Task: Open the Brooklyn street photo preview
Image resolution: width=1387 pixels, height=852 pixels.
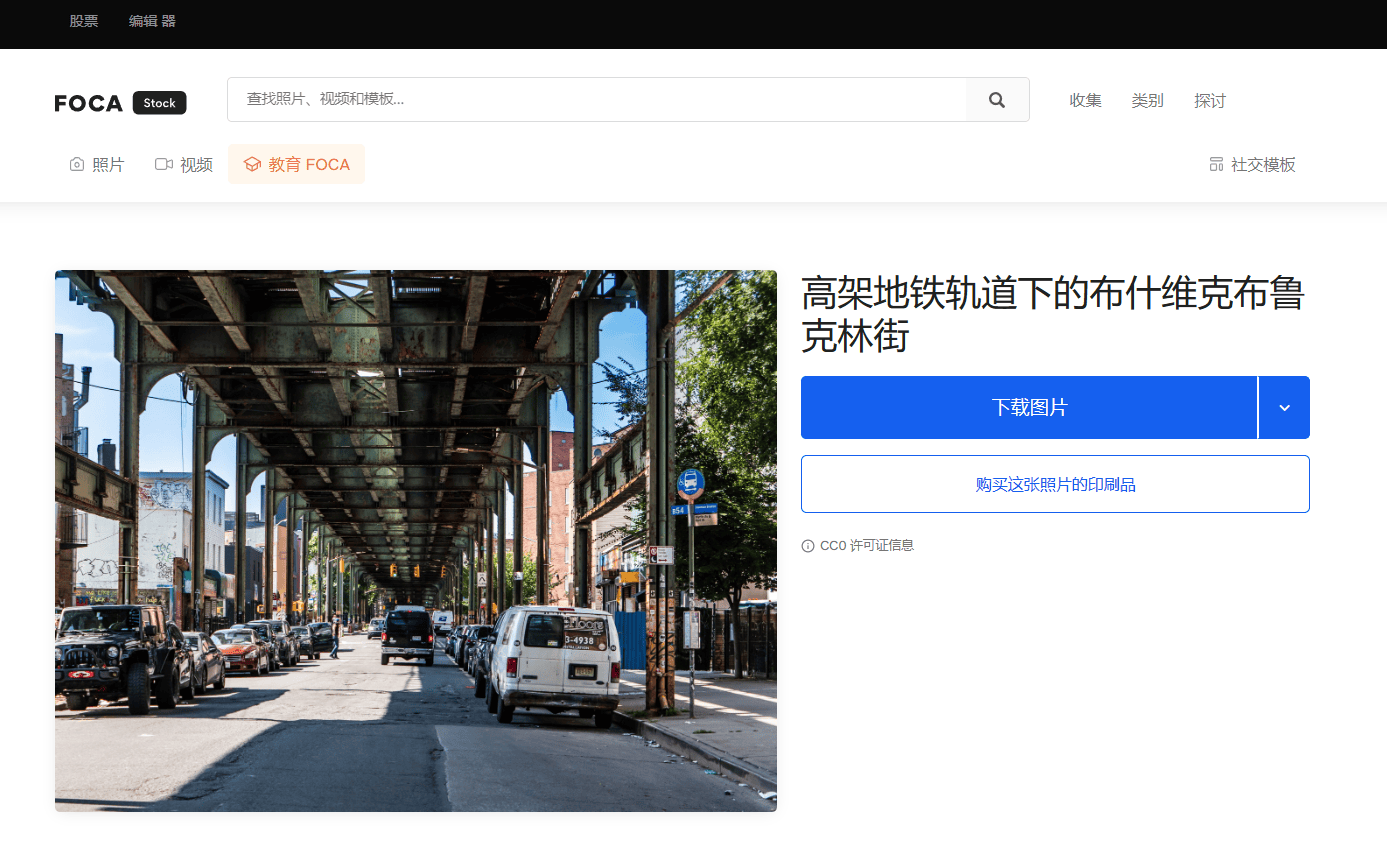Action: [x=416, y=540]
